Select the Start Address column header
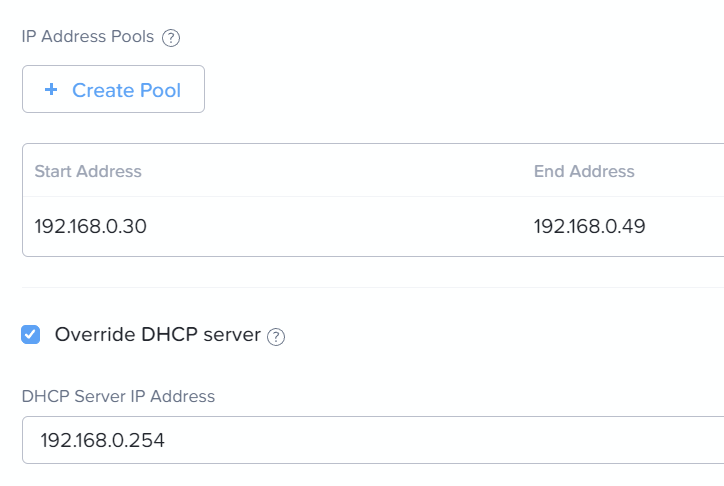This screenshot has width=724, height=486. pos(88,171)
